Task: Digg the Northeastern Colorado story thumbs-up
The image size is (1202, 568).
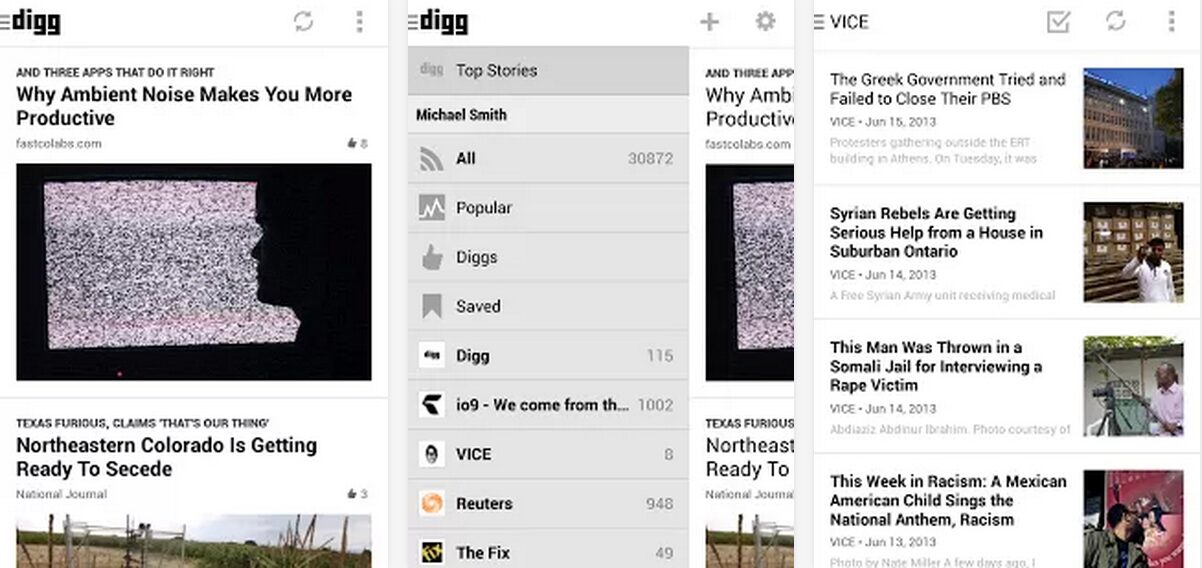Action: click(x=352, y=494)
